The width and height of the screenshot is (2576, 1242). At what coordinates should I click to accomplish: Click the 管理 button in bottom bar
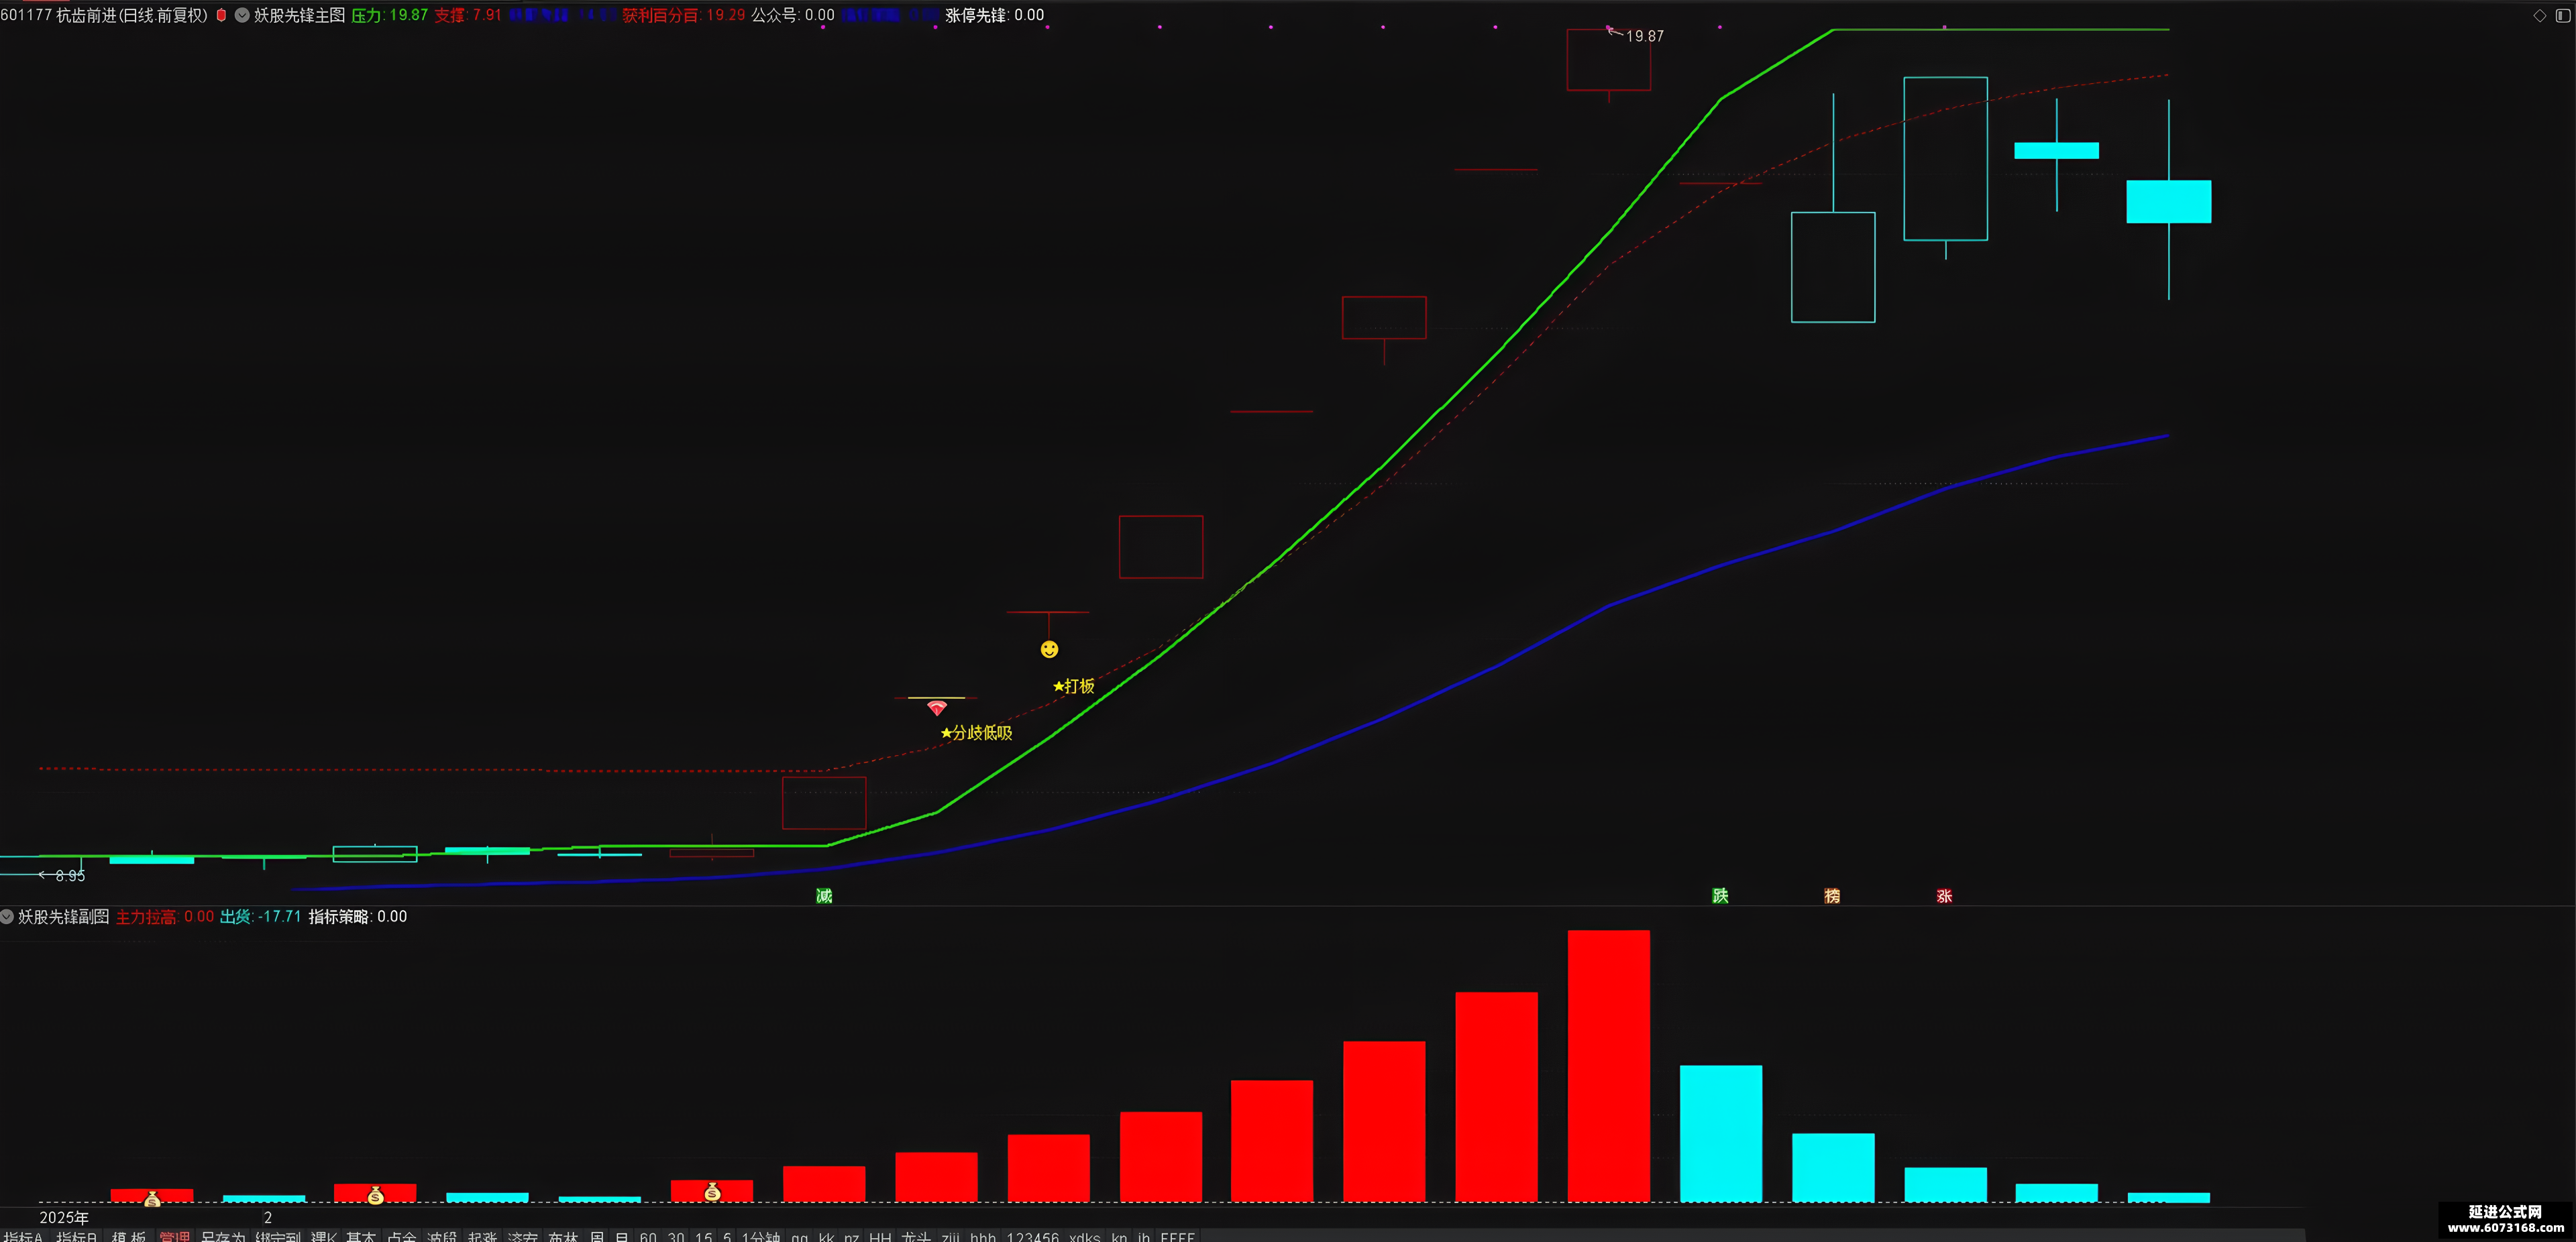pos(174,1236)
